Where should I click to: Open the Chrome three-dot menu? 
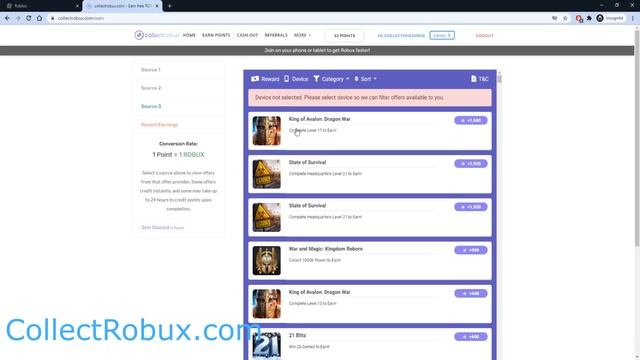[633, 18]
